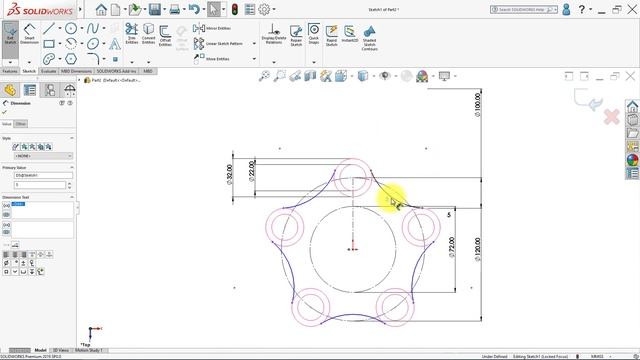640x360 pixels.
Task: Click the Home icon in top toolbar
Action: (101, 9)
